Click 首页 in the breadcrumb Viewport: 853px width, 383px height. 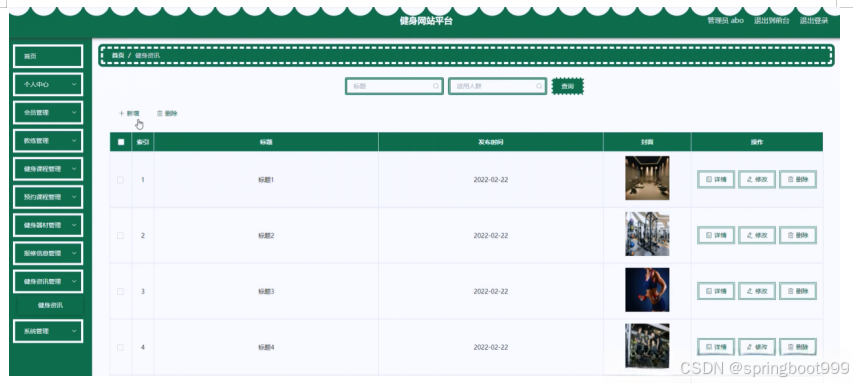[118, 55]
